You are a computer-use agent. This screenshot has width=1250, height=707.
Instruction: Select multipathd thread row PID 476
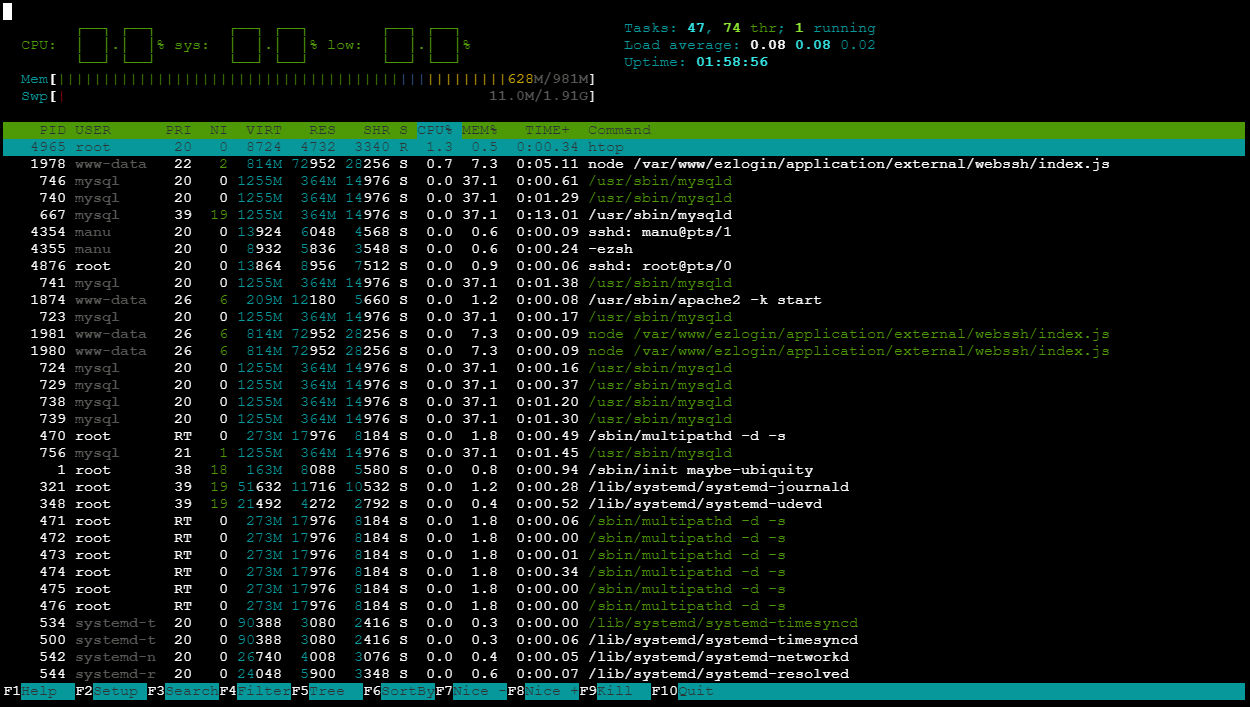click(x=624, y=606)
